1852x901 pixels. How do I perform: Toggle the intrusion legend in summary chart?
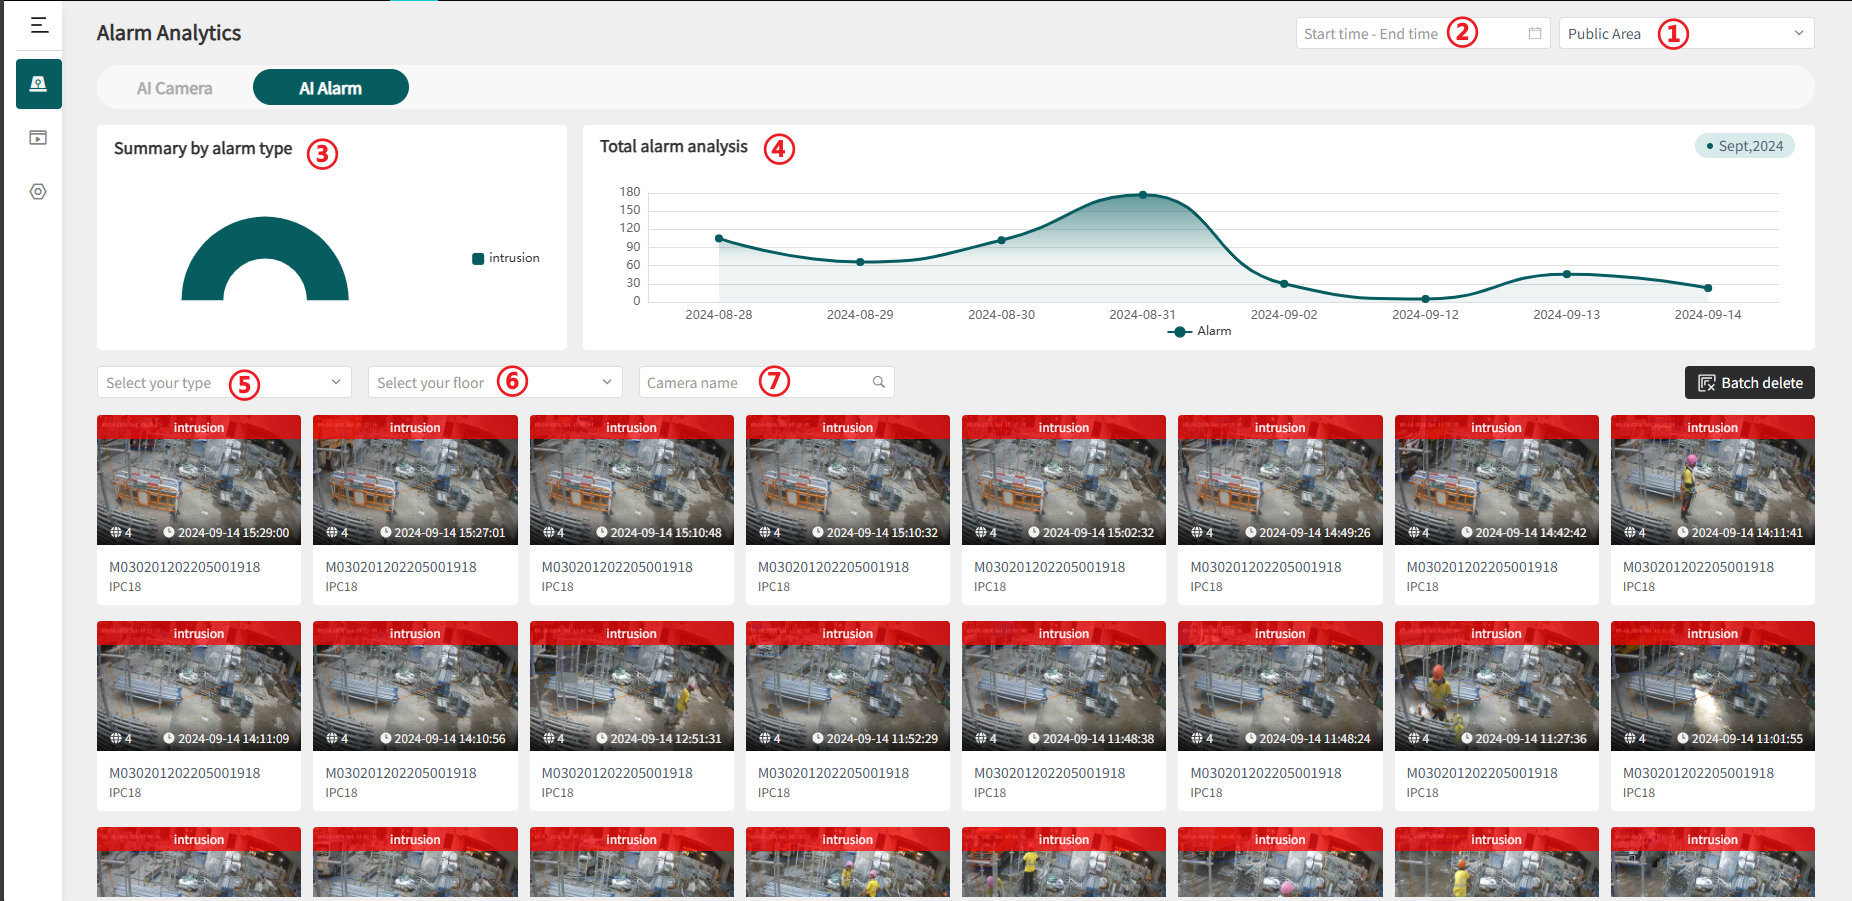pyautogui.click(x=506, y=258)
